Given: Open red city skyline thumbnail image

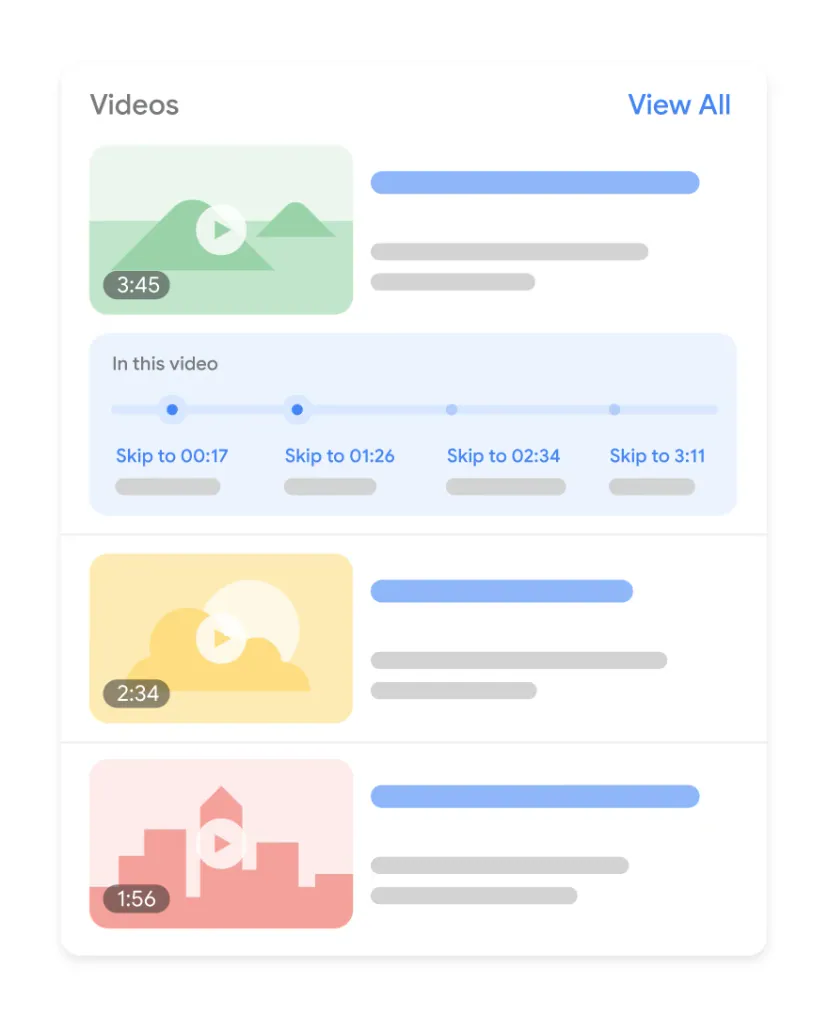Looking at the screenshot, I should [221, 844].
